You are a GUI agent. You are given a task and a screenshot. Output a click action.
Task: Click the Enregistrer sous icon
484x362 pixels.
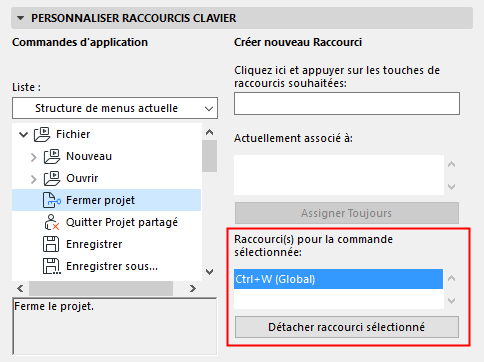tap(52, 266)
